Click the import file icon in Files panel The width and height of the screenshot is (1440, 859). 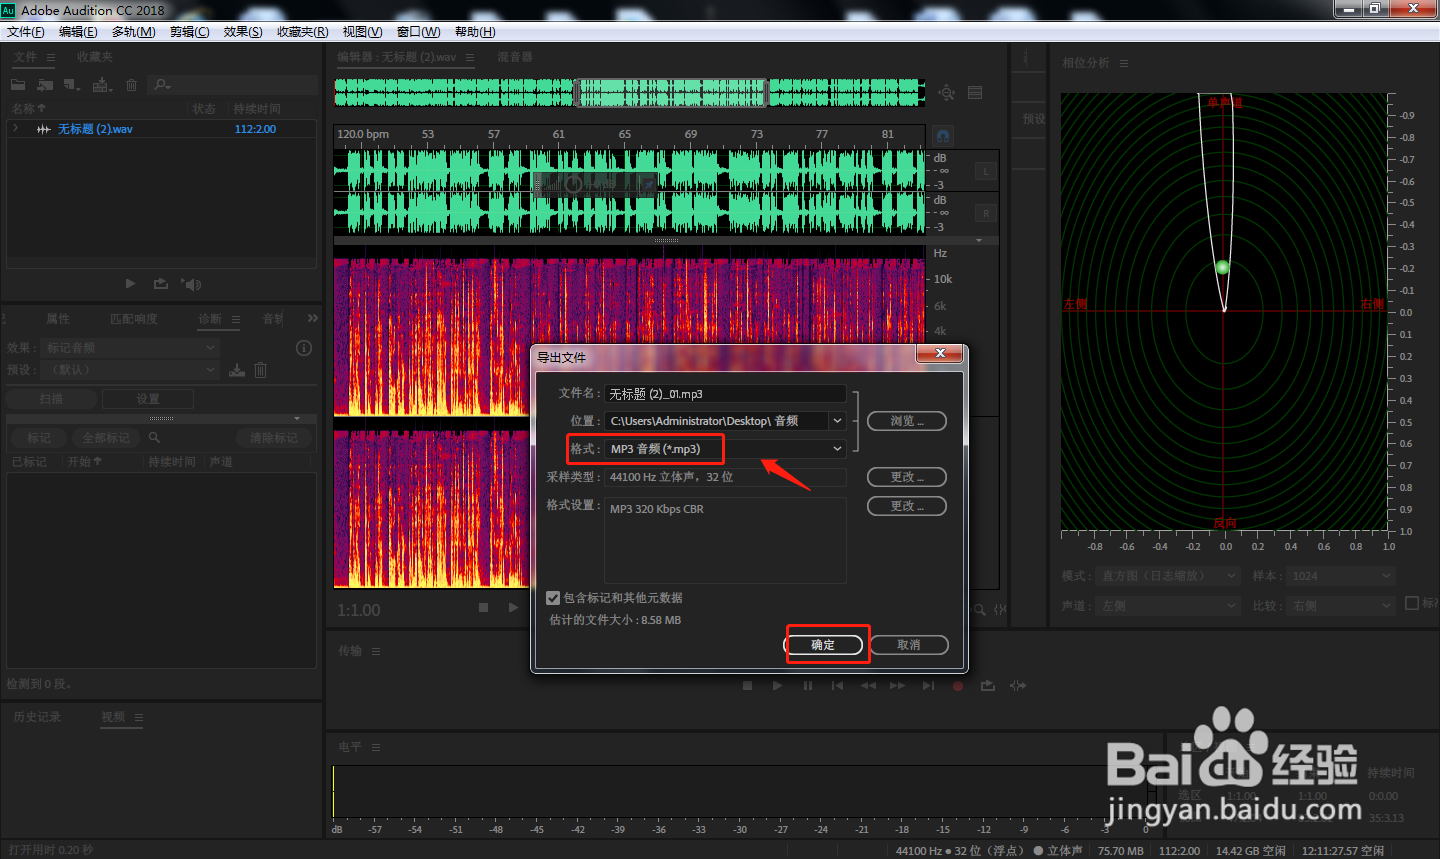(x=45, y=85)
